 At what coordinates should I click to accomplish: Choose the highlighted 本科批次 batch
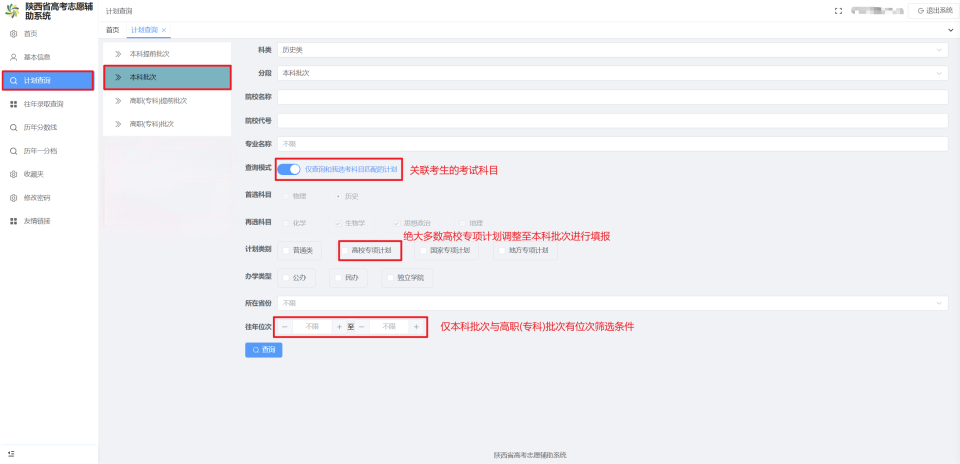[167, 78]
